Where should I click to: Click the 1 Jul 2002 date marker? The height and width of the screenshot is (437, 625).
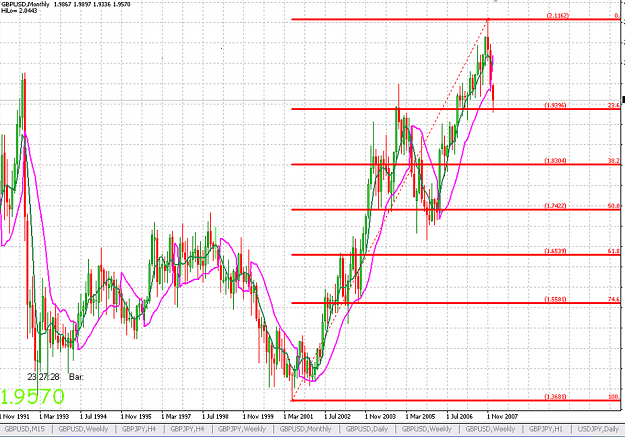click(x=338, y=416)
